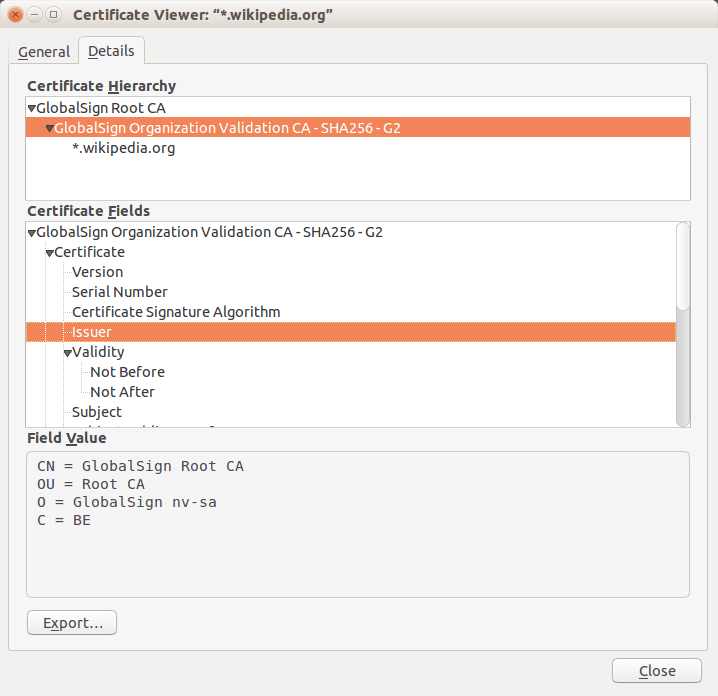Collapse the top node in Certificate Fields

click(x=32, y=233)
